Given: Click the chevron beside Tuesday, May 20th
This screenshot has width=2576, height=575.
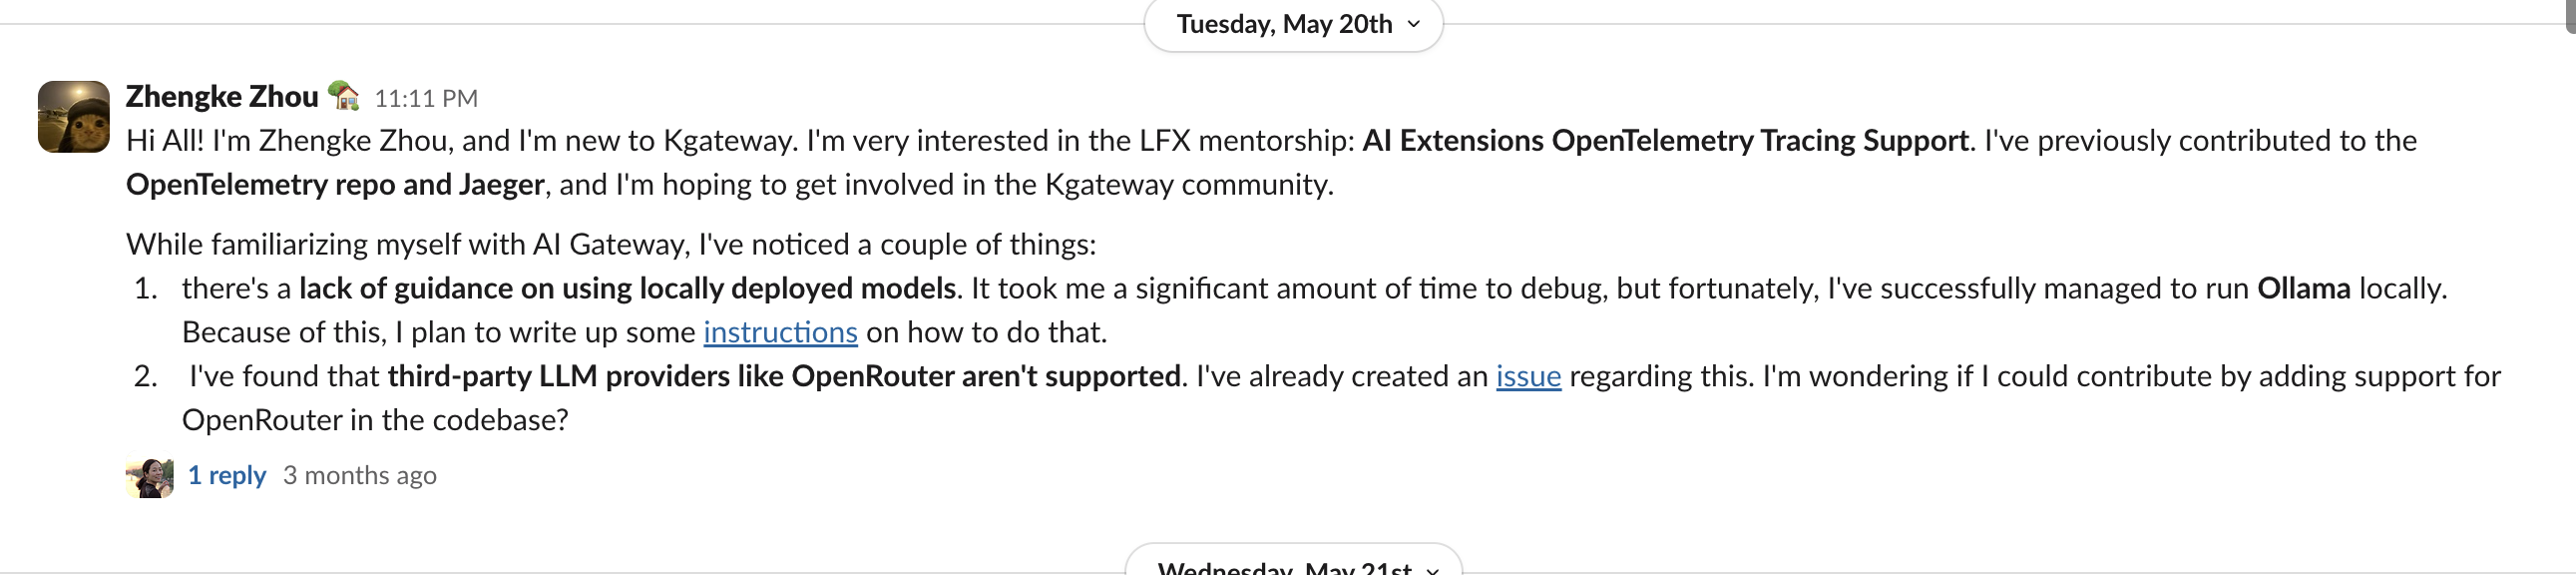Looking at the screenshot, I should tap(1414, 24).
